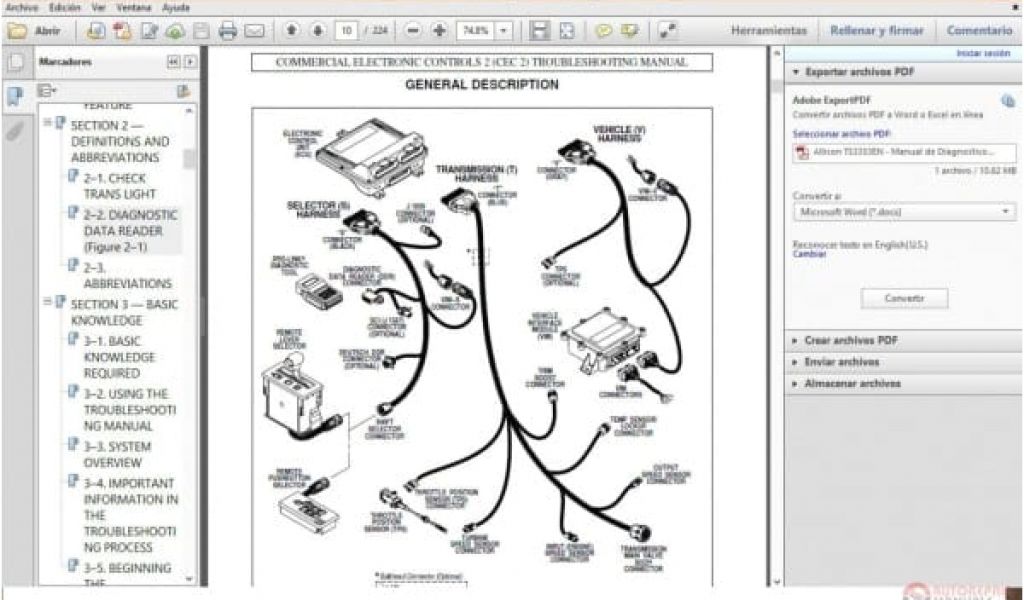Go to previous page with up arrow
This screenshot has height=600, width=1024.
[x=291, y=31]
